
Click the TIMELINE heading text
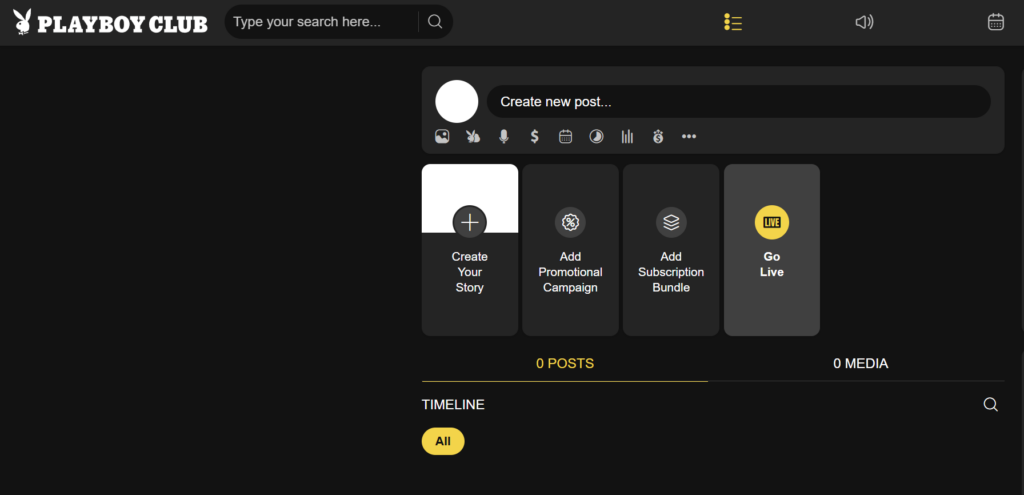(x=453, y=405)
